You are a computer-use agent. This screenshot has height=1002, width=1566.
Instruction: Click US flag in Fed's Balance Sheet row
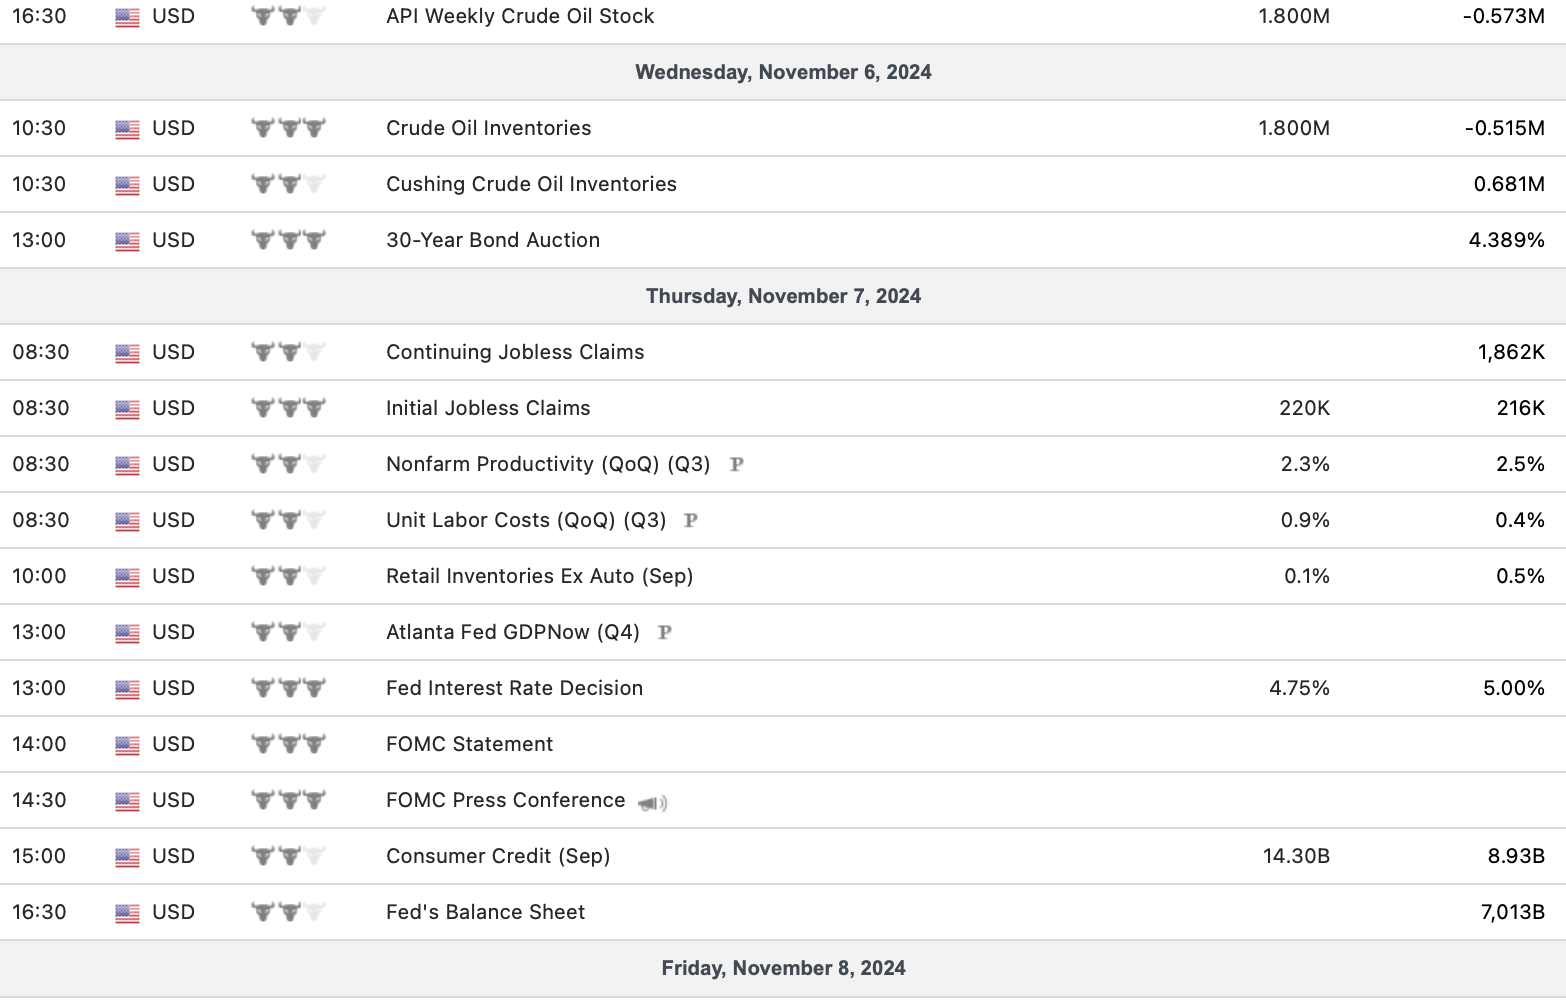click(127, 913)
